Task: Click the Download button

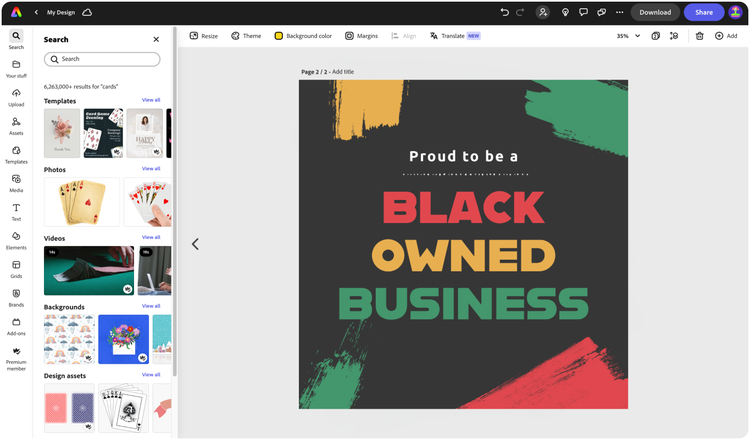Action: click(x=655, y=12)
